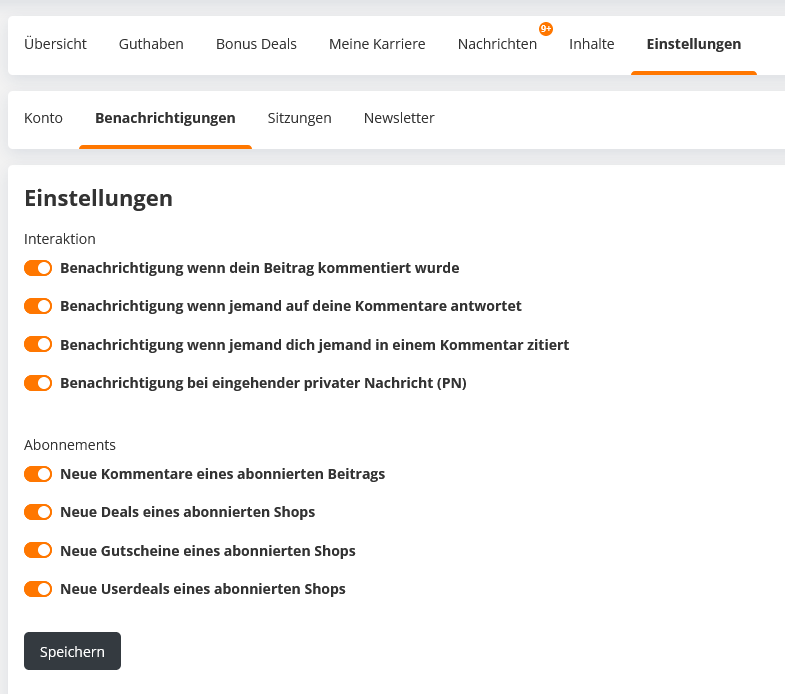This screenshot has width=785, height=694.
Task: Toggle notification for replies to your comments
Action: tap(38, 306)
